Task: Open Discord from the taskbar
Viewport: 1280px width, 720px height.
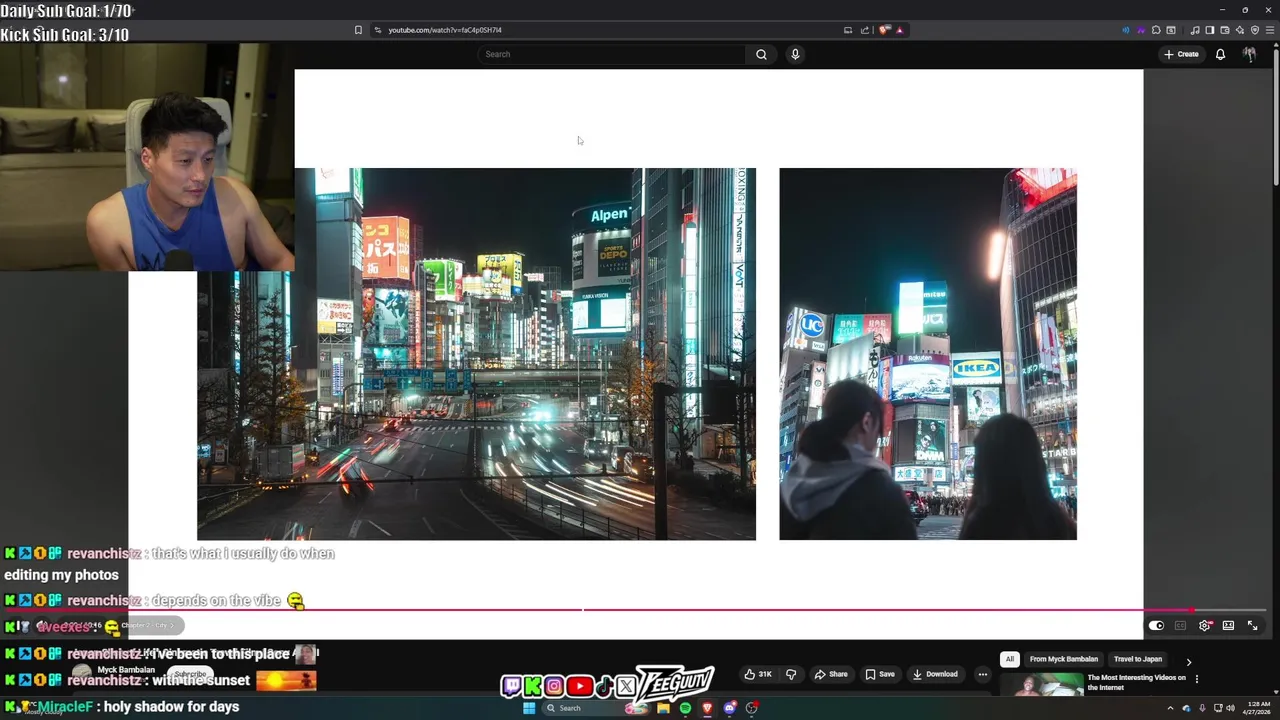Action: 729,708
